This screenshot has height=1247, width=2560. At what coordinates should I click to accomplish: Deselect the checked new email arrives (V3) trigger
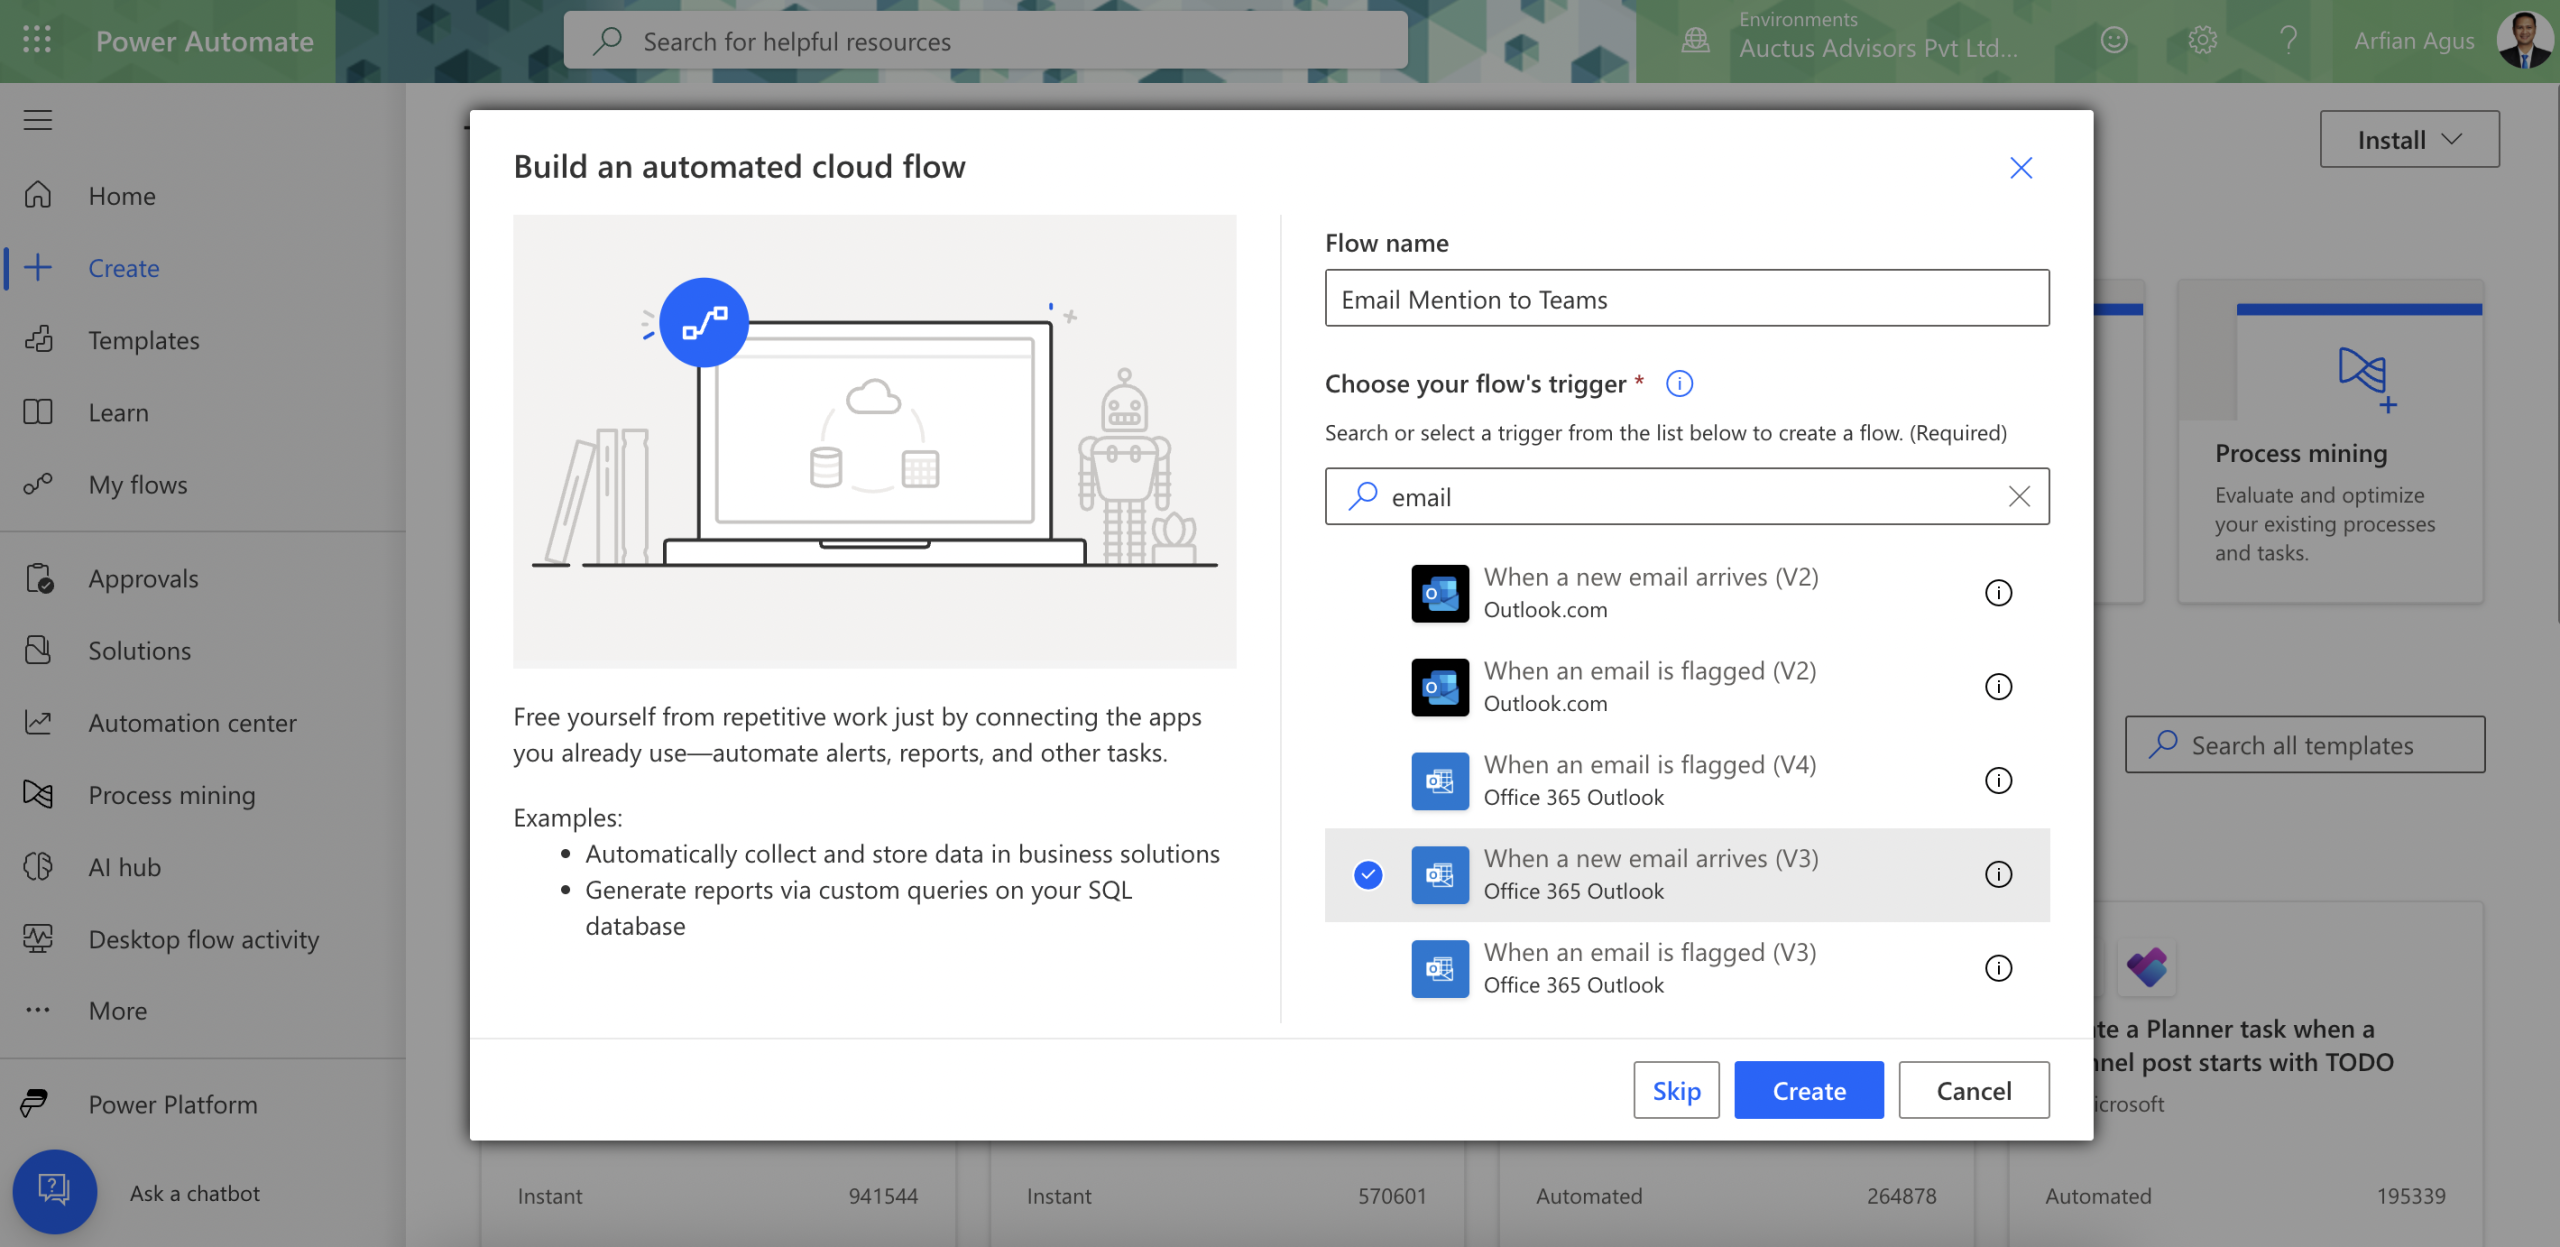1368,875
